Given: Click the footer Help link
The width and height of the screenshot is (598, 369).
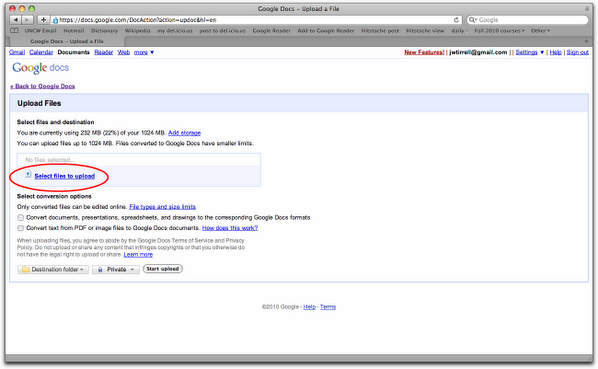Looking at the screenshot, I should [x=309, y=307].
